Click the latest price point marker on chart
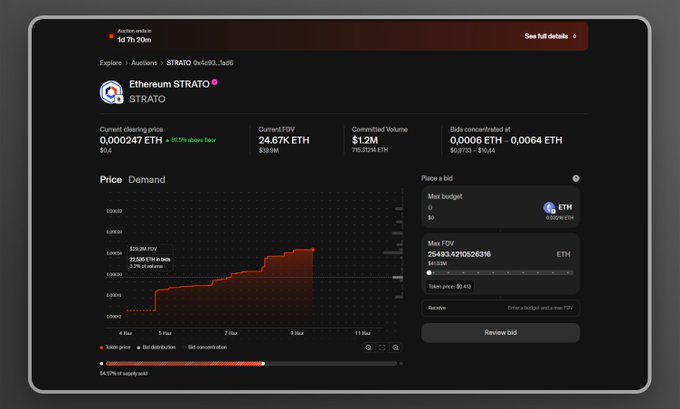Screen dimensions: 680x409 (x=313, y=250)
